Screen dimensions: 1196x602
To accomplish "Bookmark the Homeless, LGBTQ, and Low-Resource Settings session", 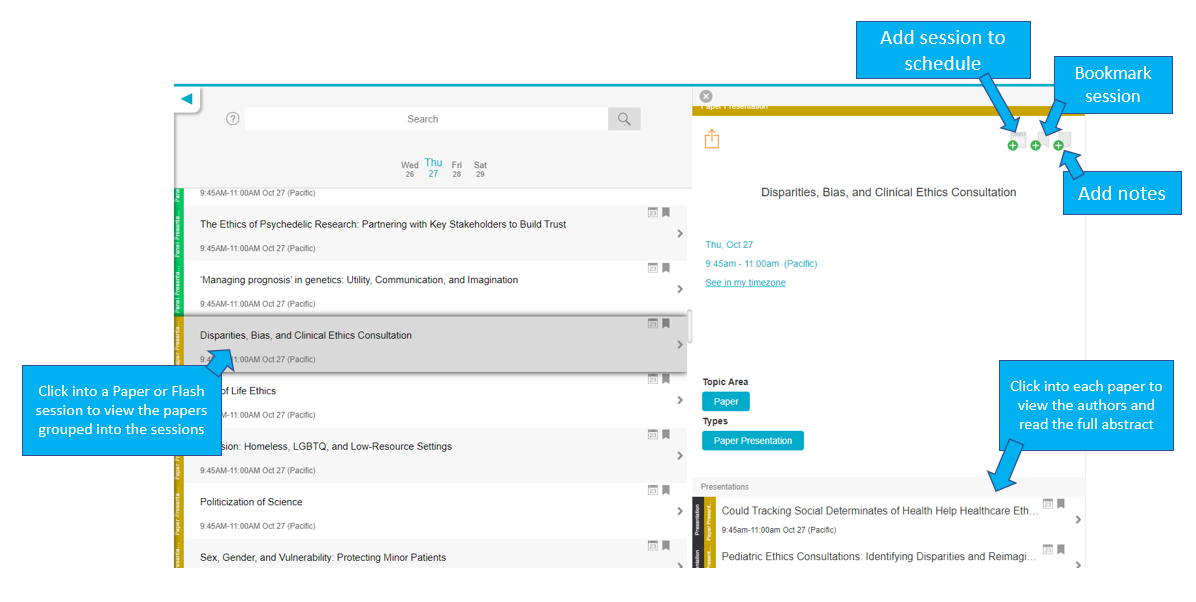I will pyautogui.click(x=666, y=434).
